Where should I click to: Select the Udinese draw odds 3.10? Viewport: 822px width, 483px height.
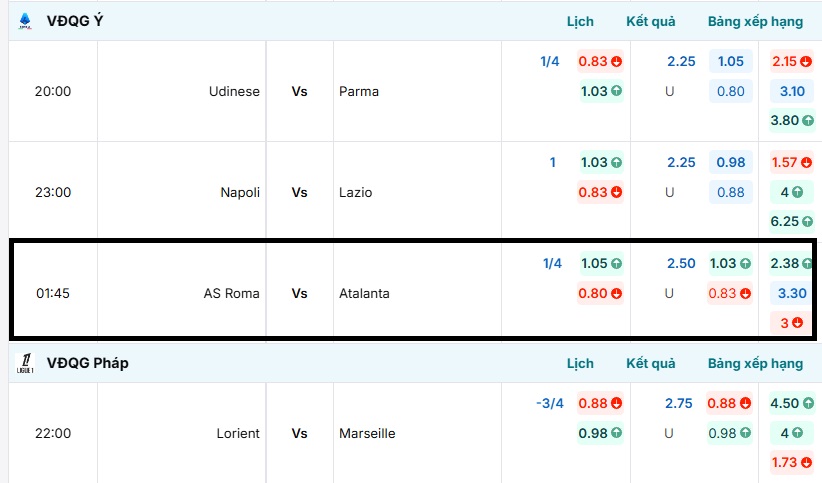pyautogui.click(x=791, y=91)
